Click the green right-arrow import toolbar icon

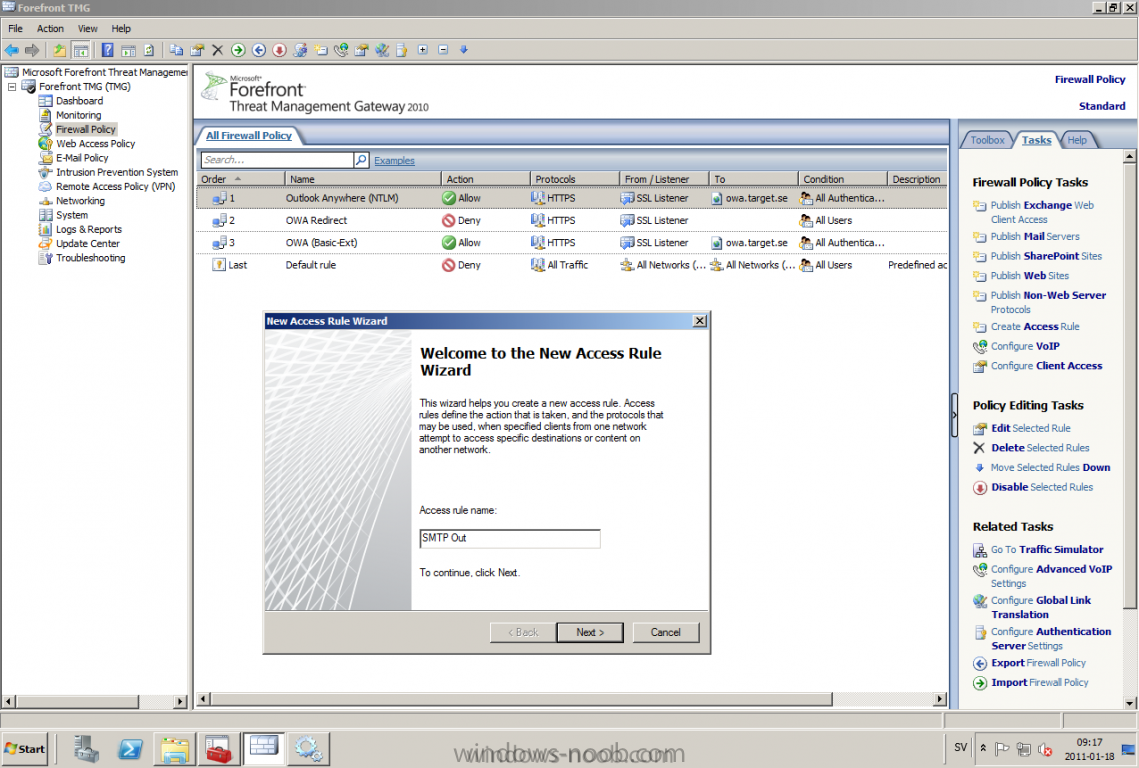click(x=238, y=50)
